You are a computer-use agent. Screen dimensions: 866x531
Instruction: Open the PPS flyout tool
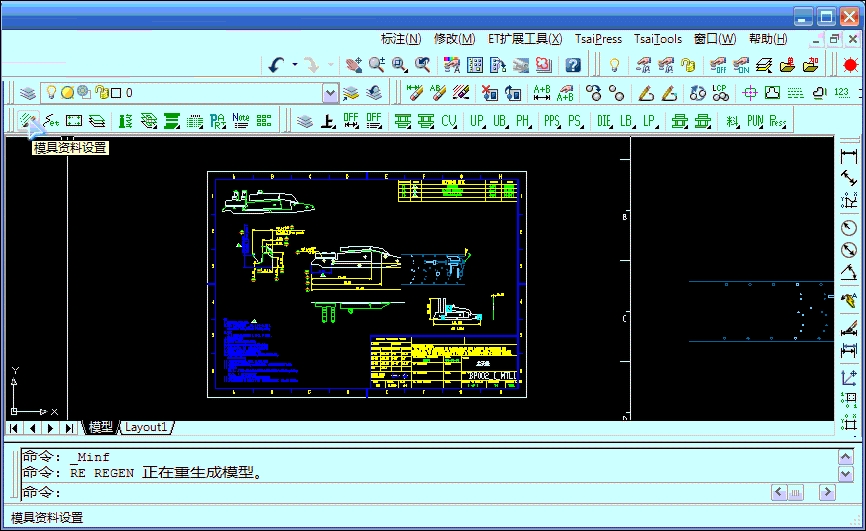coord(552,120)
